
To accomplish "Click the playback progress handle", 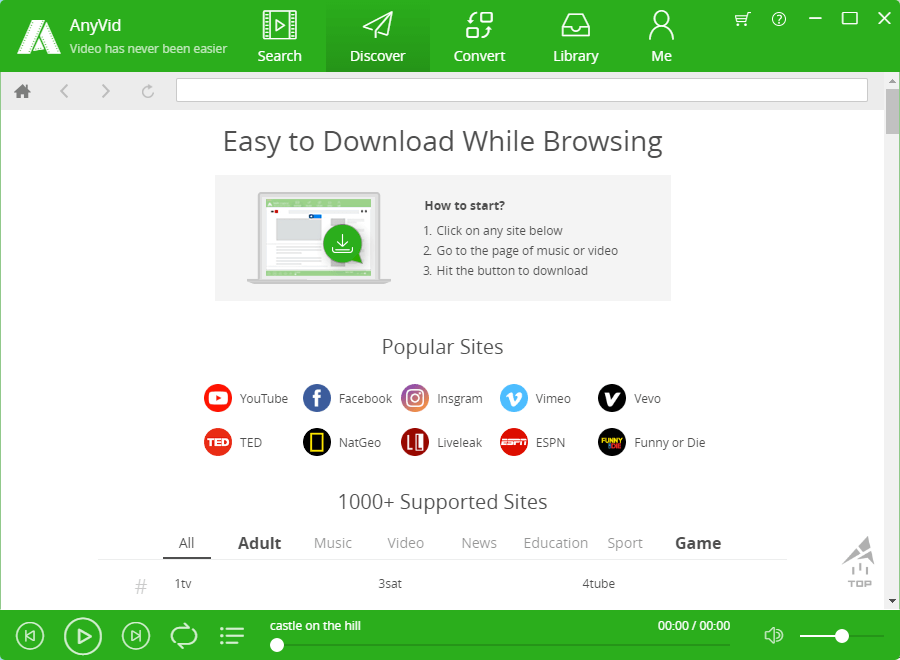I will tap(277, 645).
